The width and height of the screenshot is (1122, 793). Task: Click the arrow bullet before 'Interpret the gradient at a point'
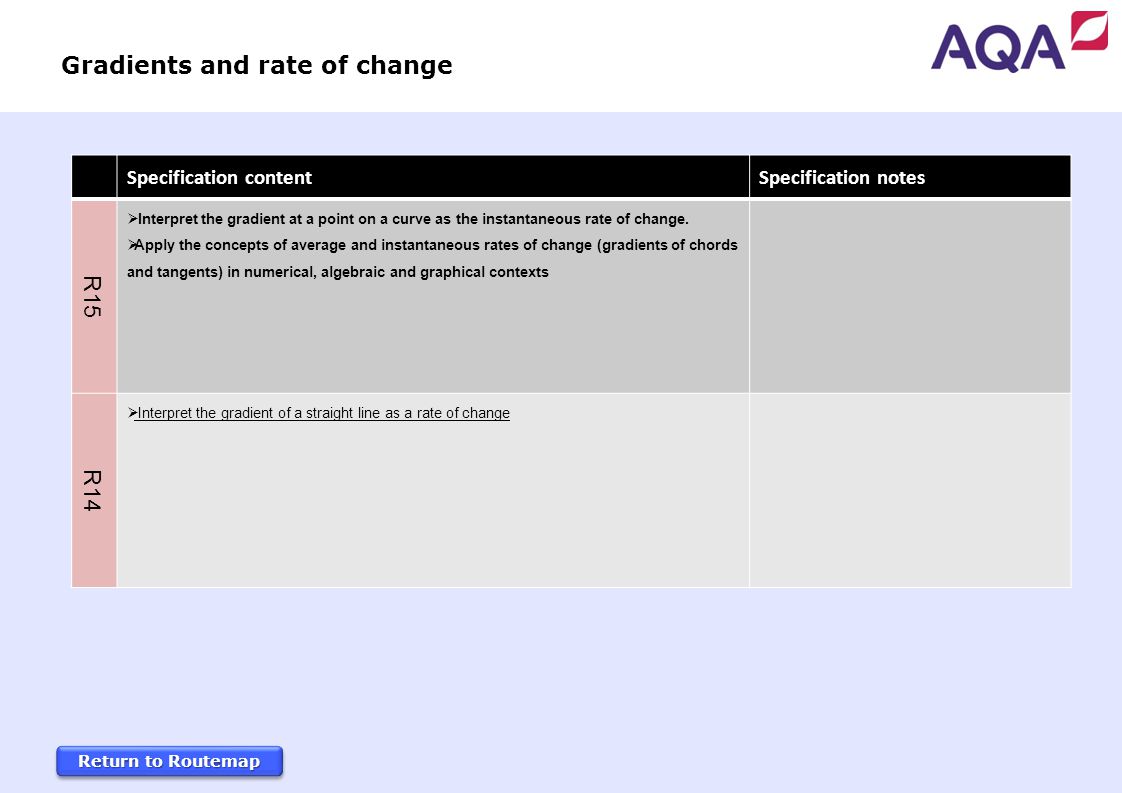132,218
